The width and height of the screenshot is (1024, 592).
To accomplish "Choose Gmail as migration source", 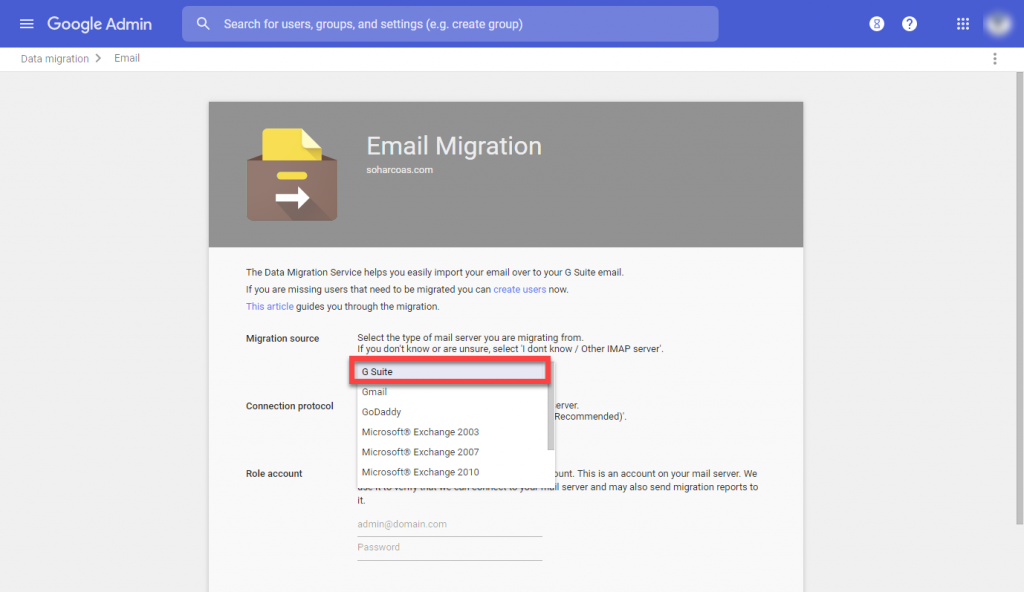I will click(x=453, y=391).
